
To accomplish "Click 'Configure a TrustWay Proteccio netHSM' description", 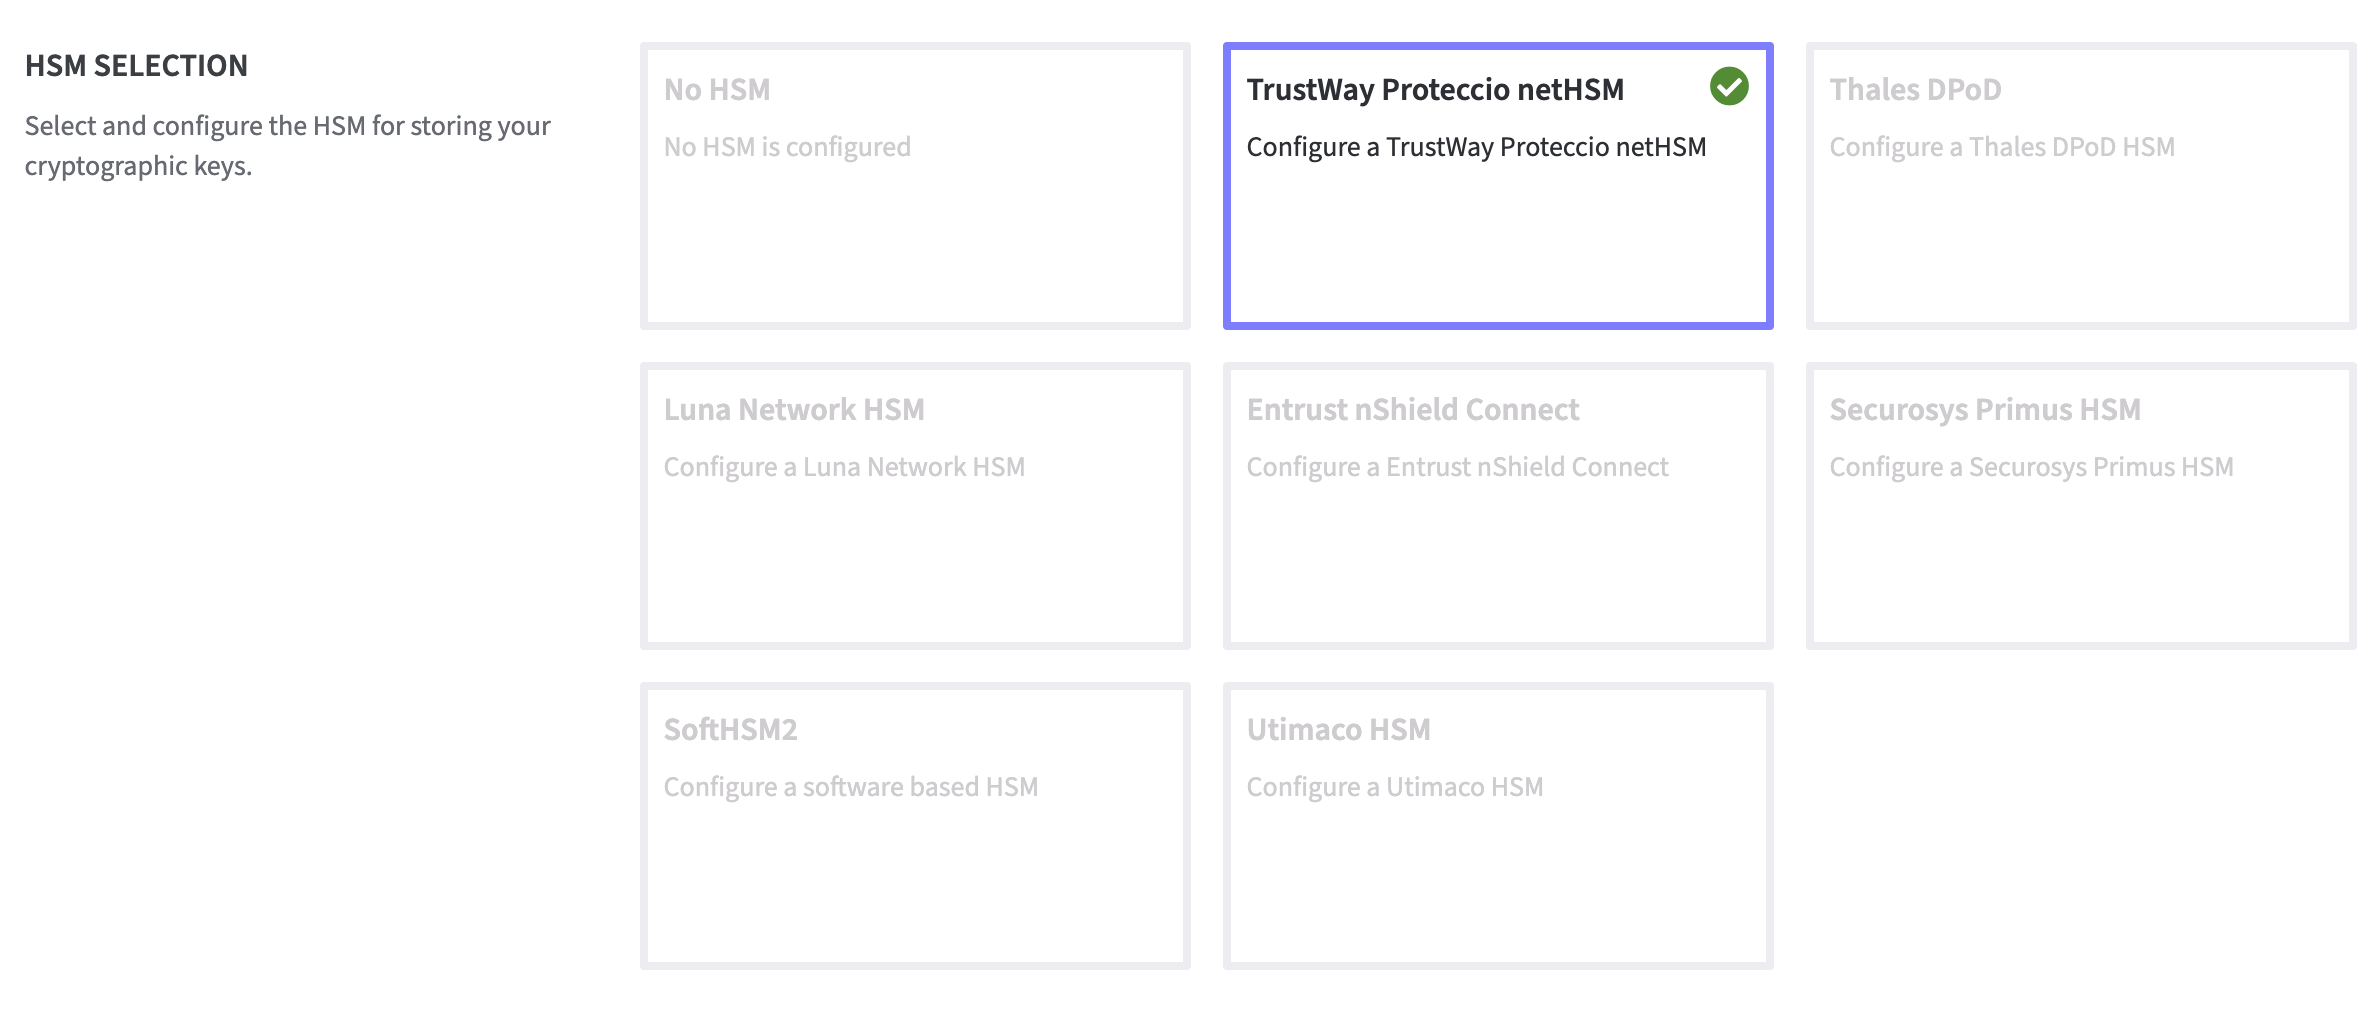I will 1476,147.
